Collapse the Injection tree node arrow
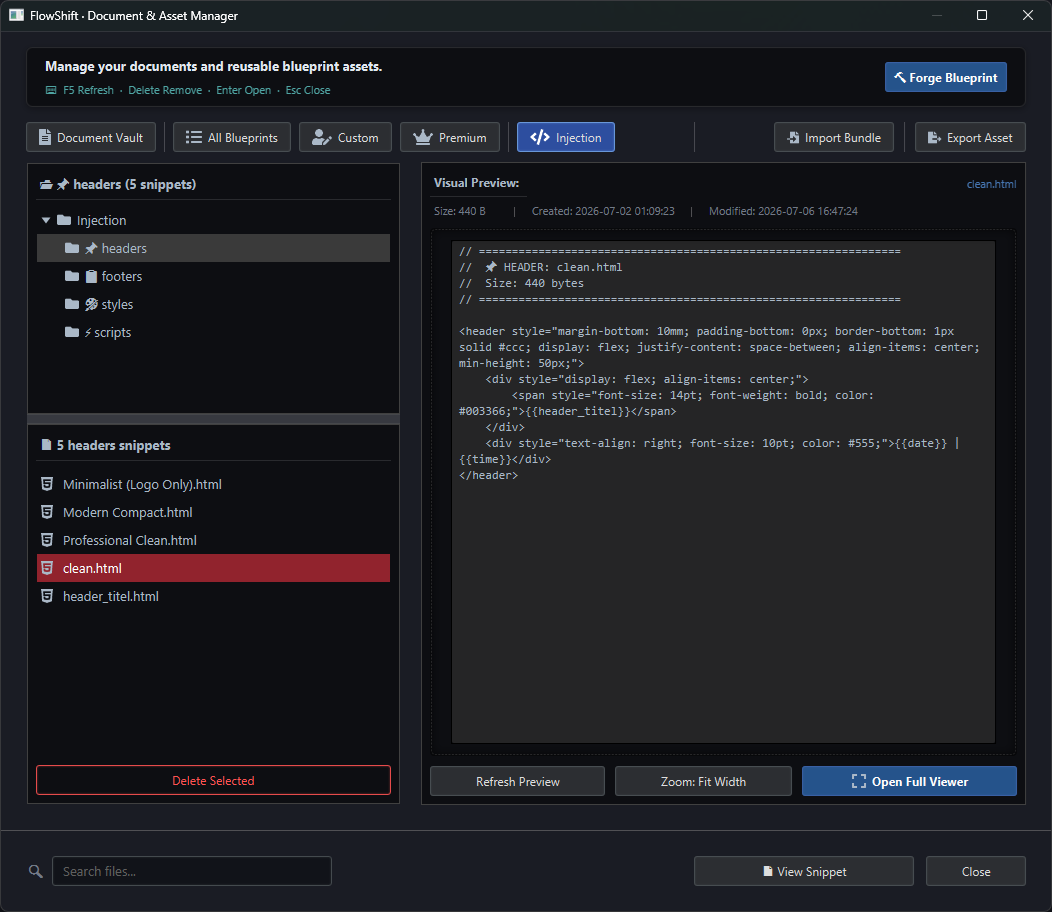The height and width of the screenshot is (912, 1052). [x=46, y=220]
